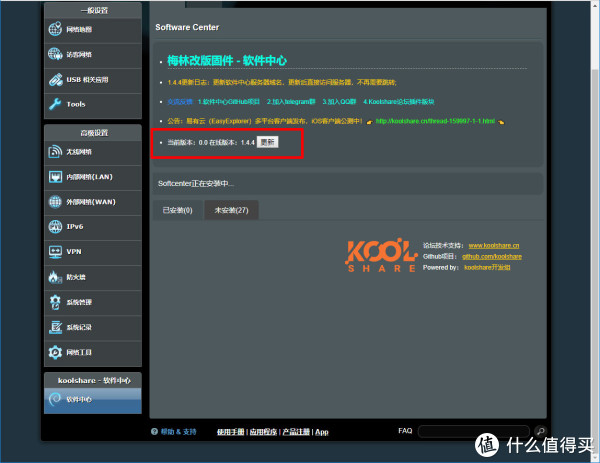Open the 网络工具 network tools icon
Screen dimensions: 600x463
(55, 352)
